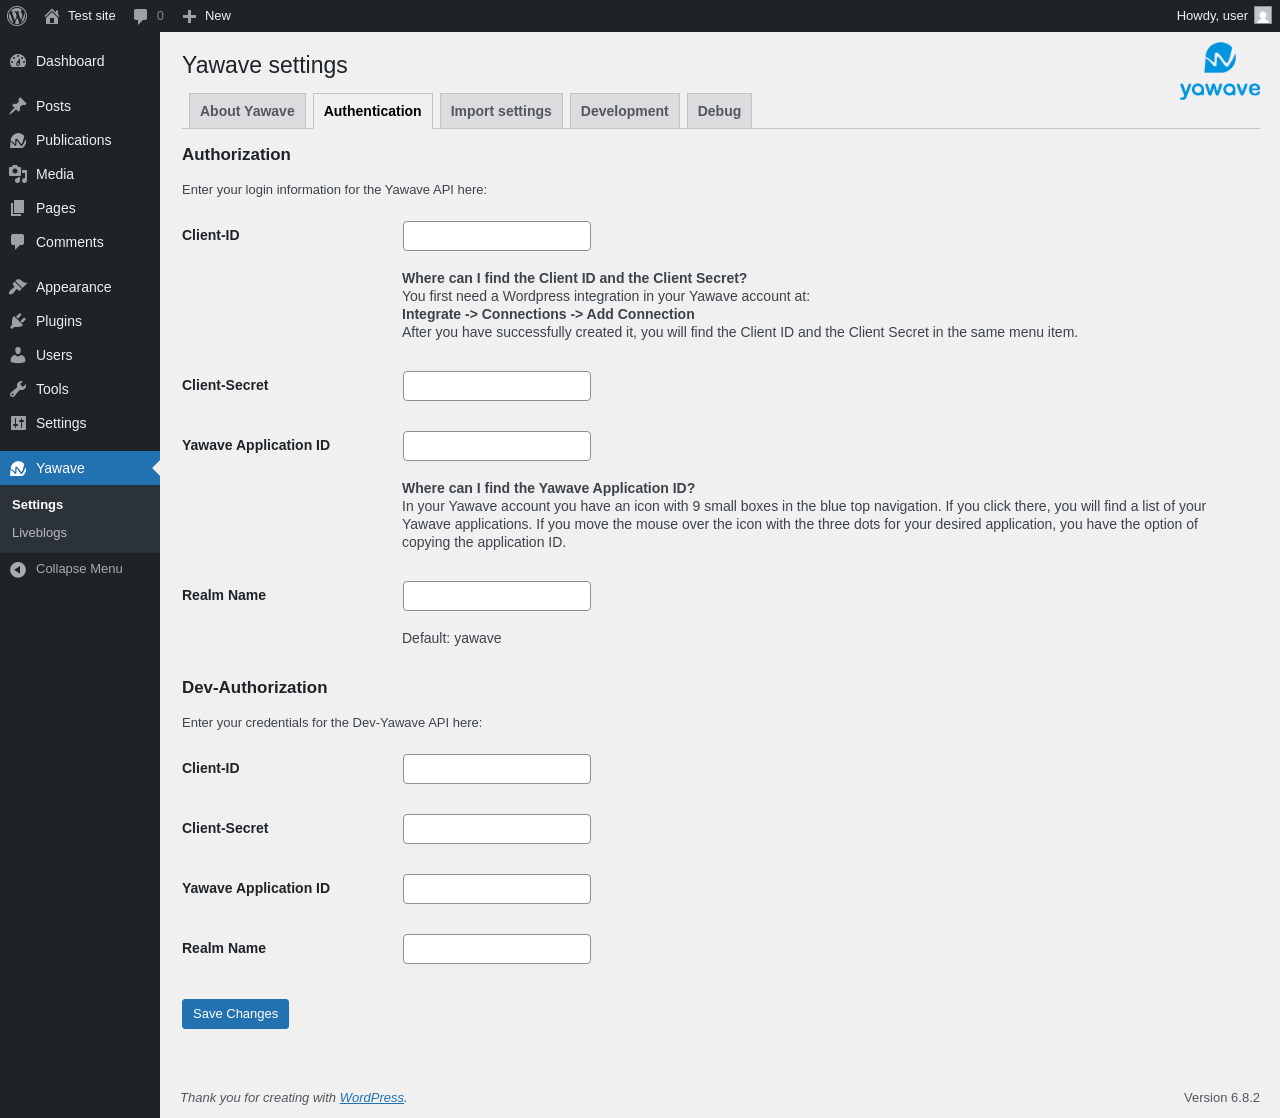Click the Tools wrench icon
The height and width of the screenshot is (1118, 1280).
[x=18, y=389]
